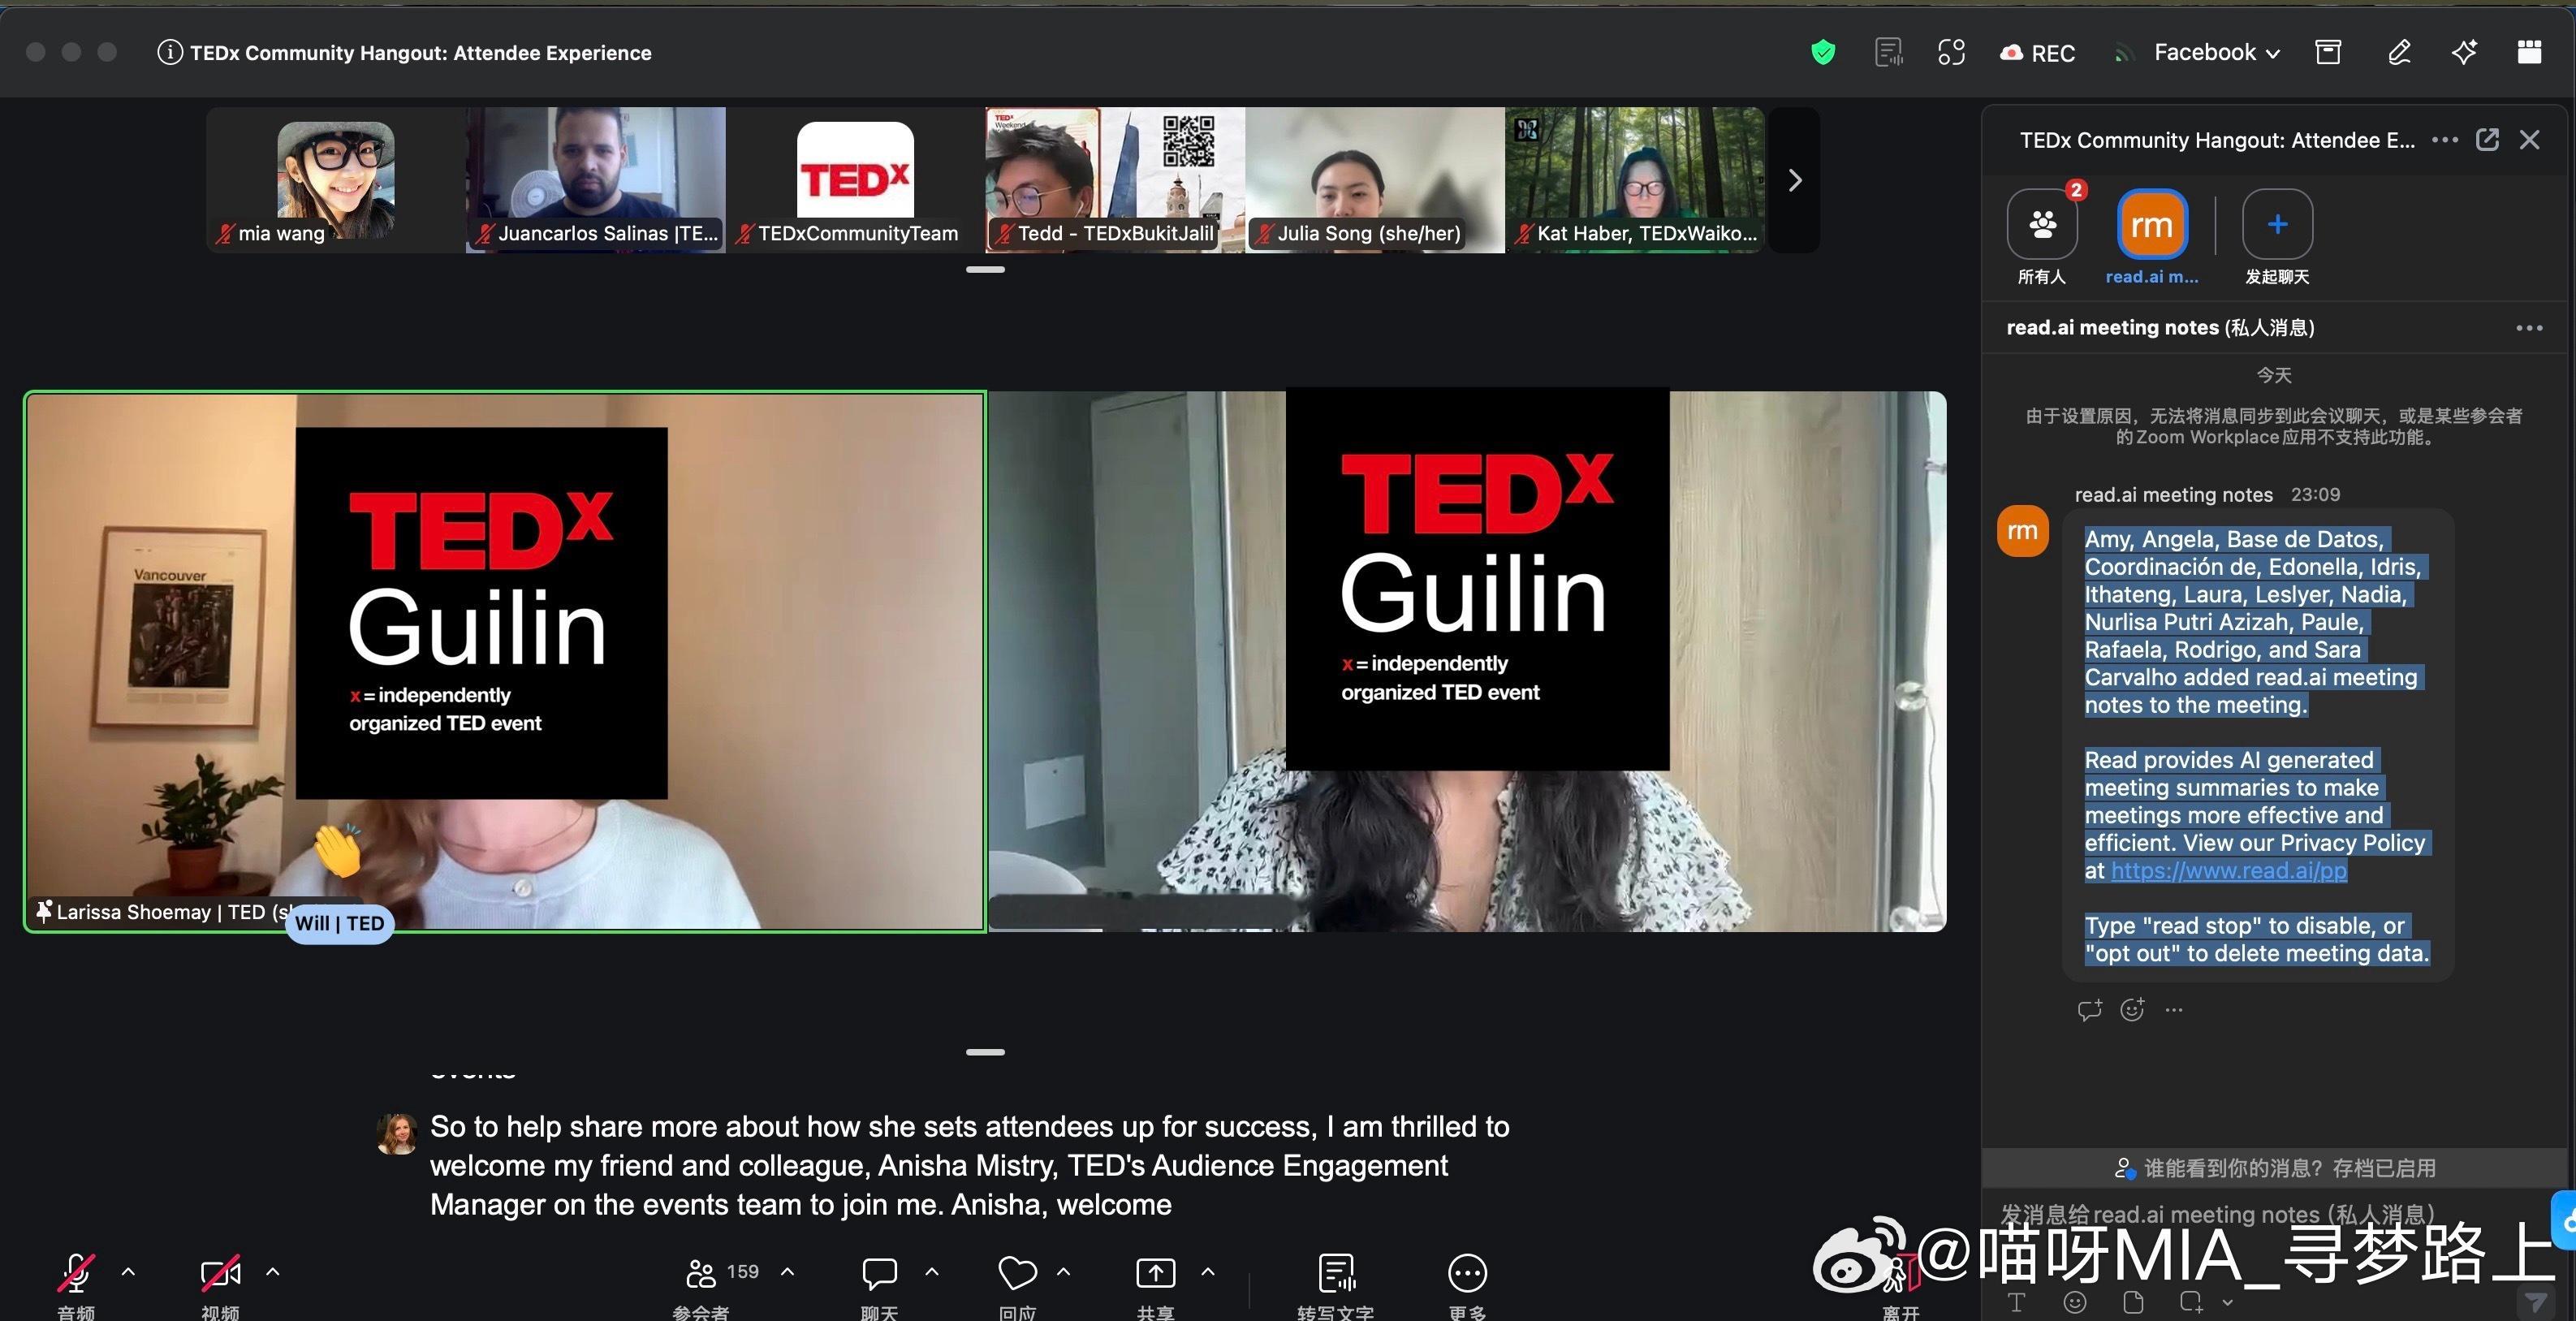2576x1321 pixels.
Task: Click the handle above the caption box
Action: (x=985, y=1052)
